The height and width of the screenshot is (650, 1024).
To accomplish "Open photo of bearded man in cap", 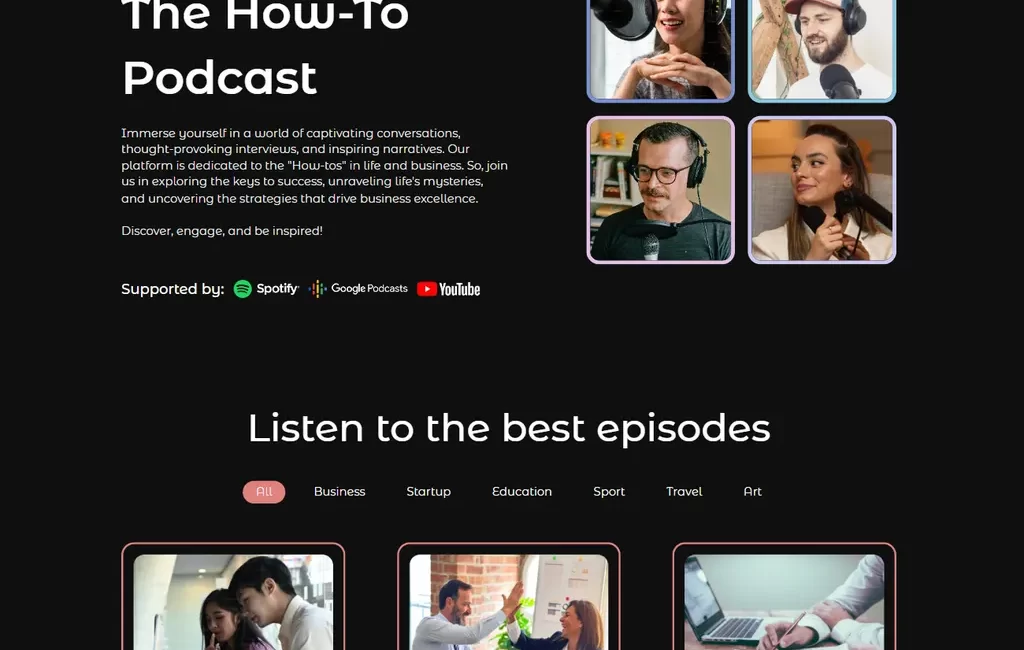I will [x=822, y=50].
